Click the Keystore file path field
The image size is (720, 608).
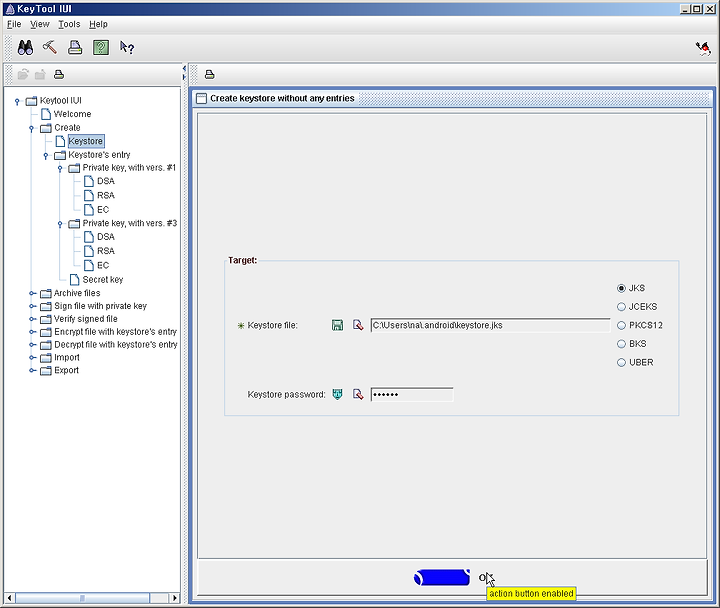point(490,325)
